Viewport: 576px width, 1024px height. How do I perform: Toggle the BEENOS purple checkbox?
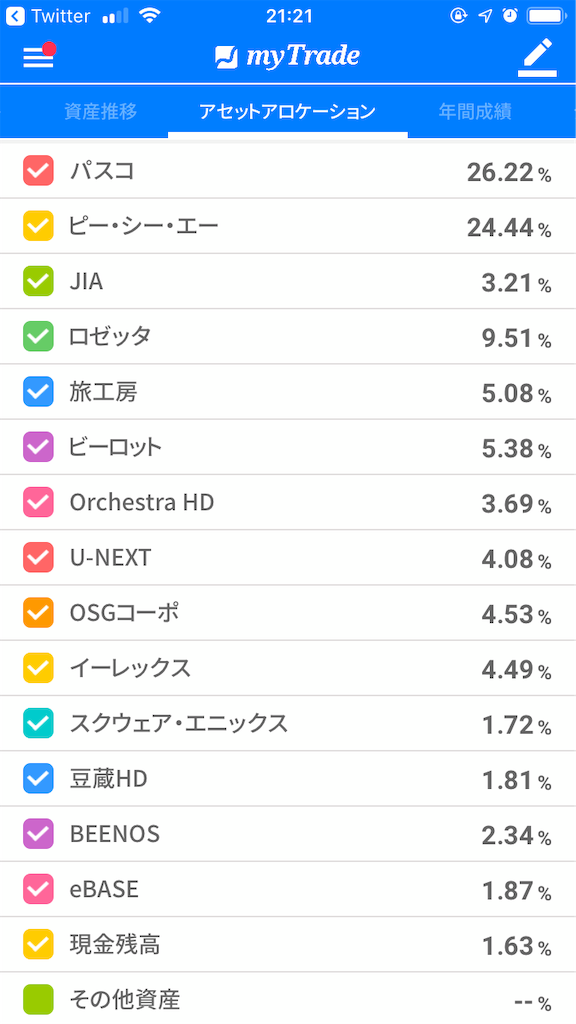coord(38,833)
